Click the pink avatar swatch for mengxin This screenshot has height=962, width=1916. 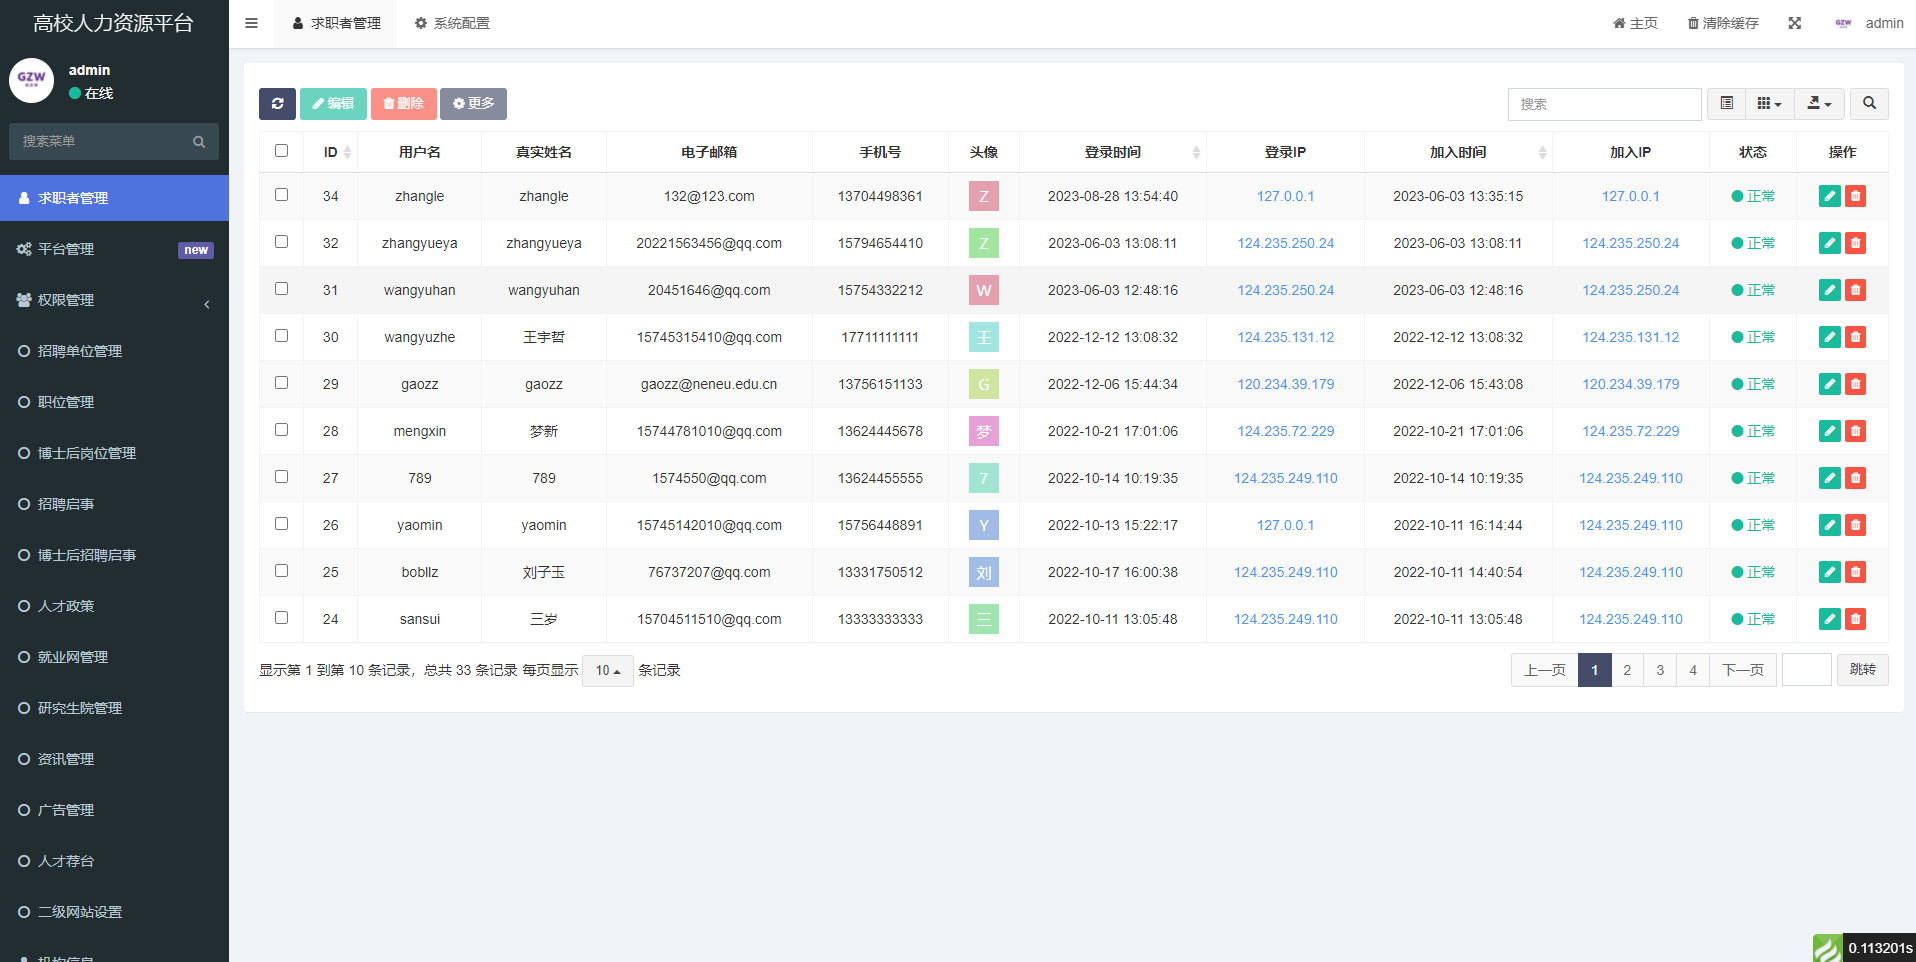tap(983, 431)
